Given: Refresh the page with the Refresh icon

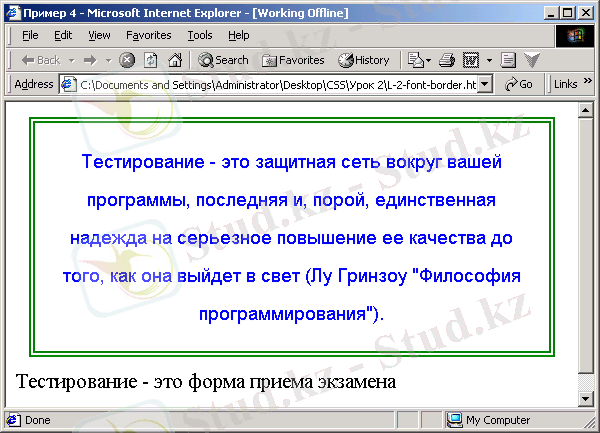Looking at the screenshot, I should click(150, 60).
